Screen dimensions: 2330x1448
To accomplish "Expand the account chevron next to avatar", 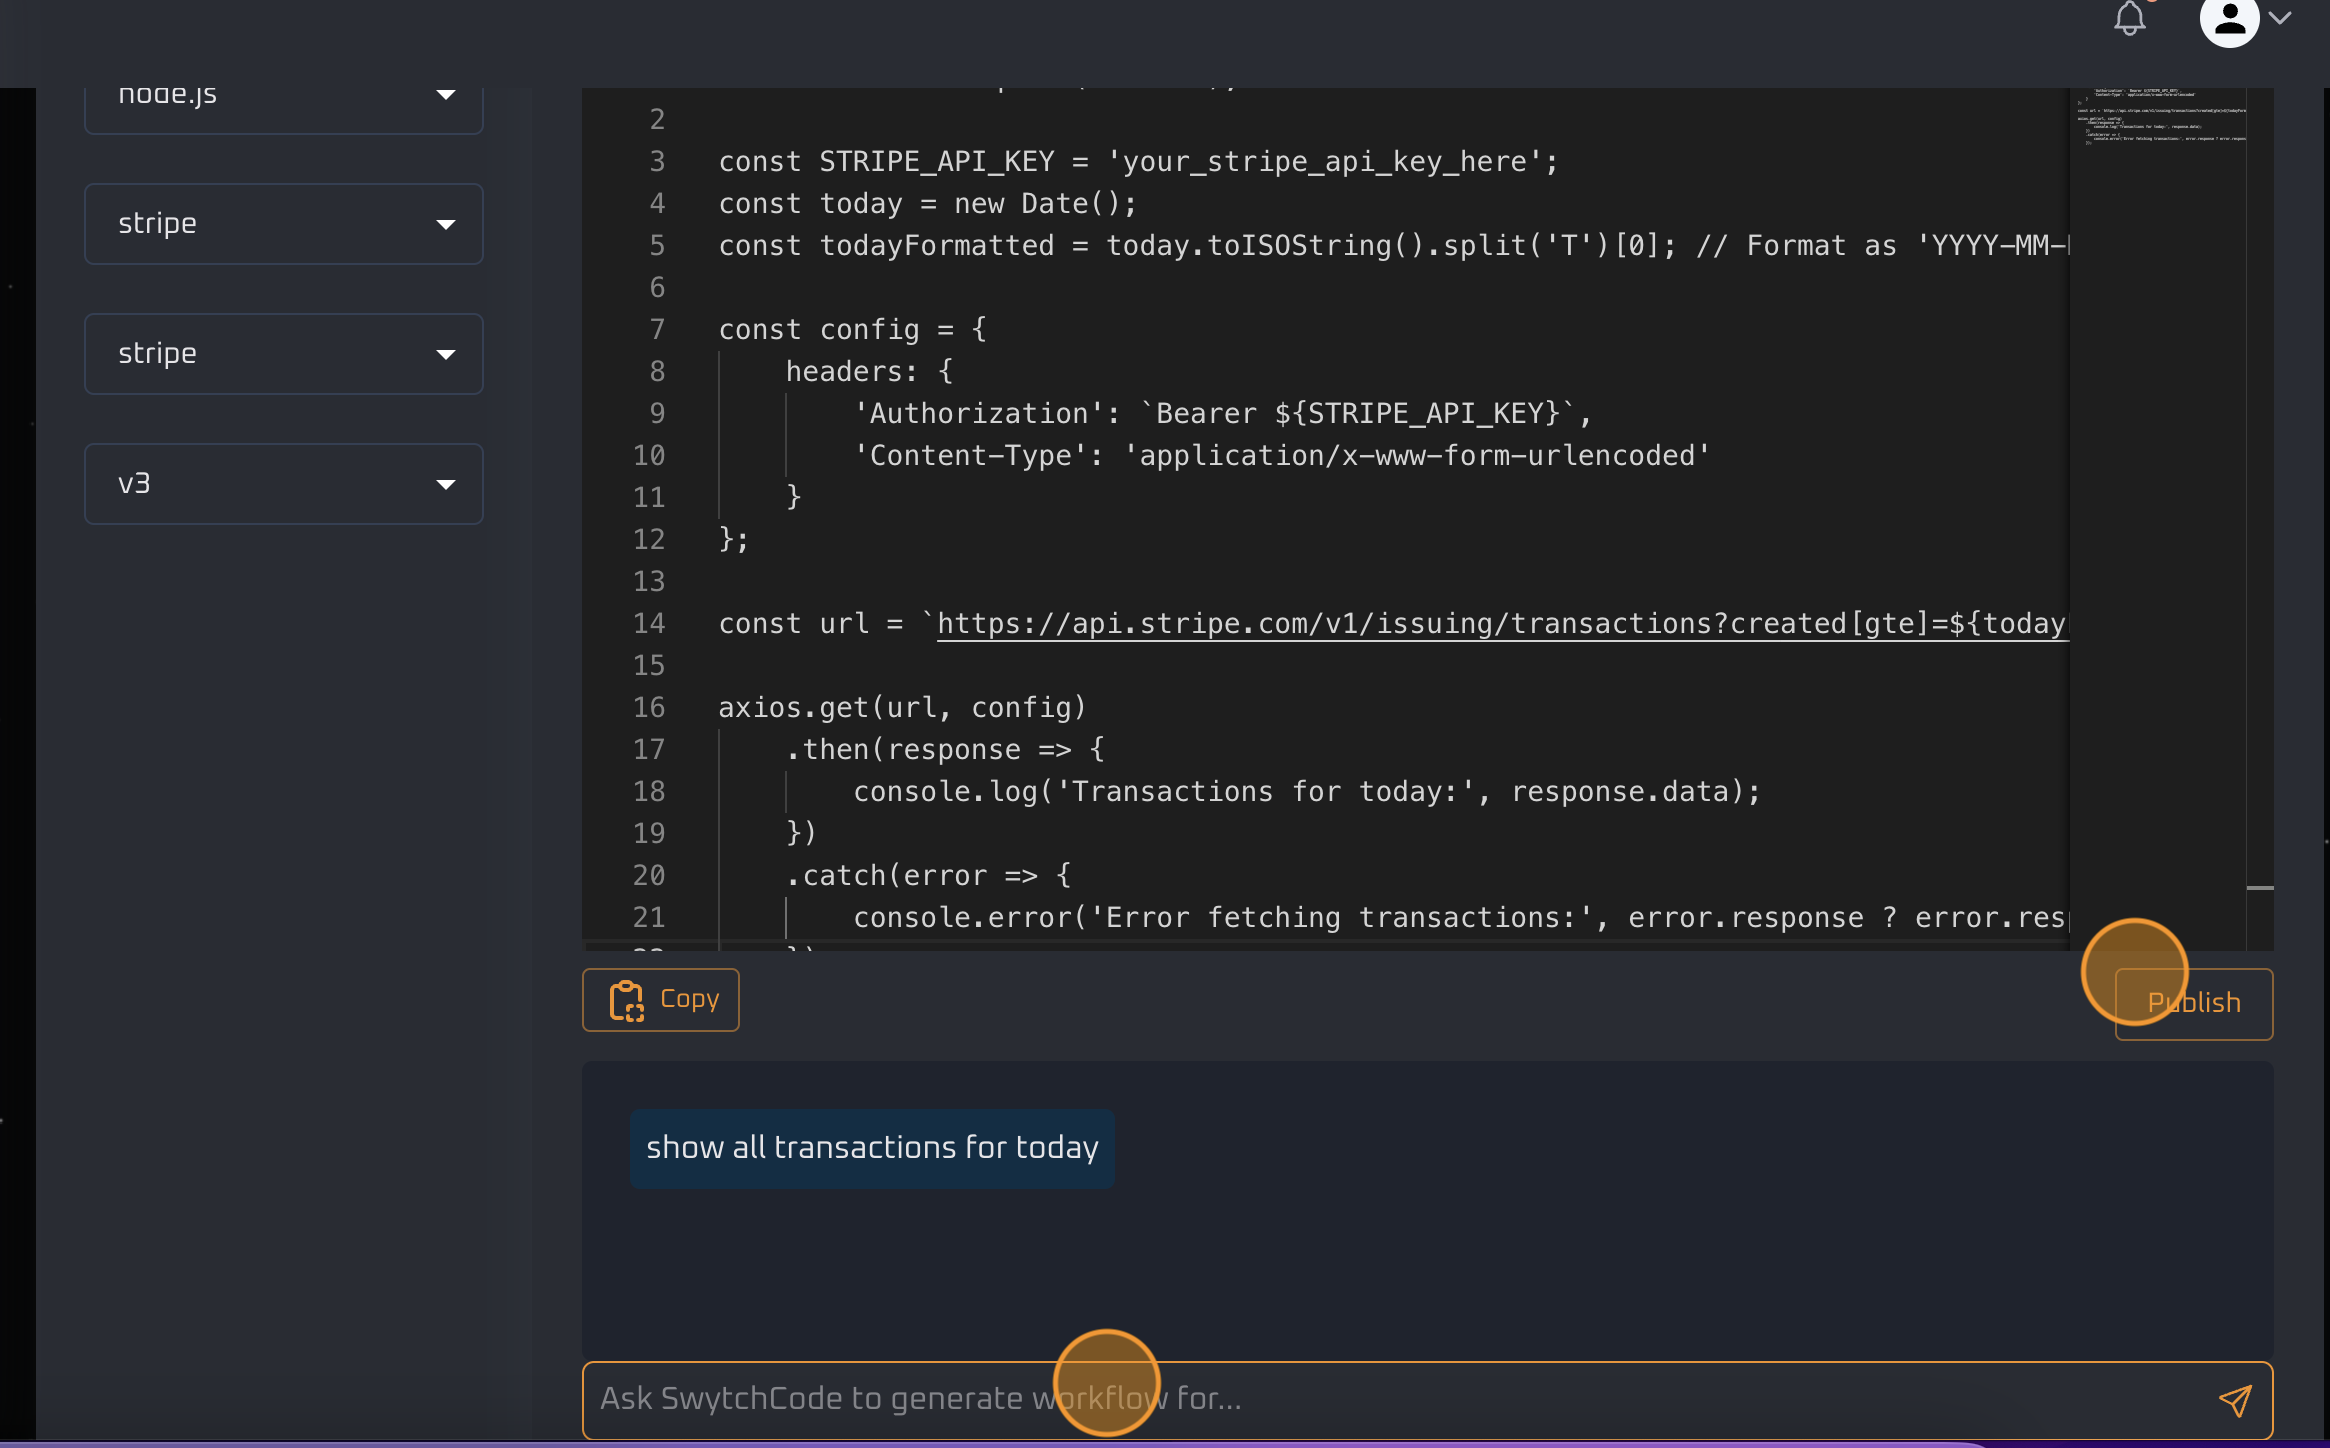I will click(x=2280, y=18).
